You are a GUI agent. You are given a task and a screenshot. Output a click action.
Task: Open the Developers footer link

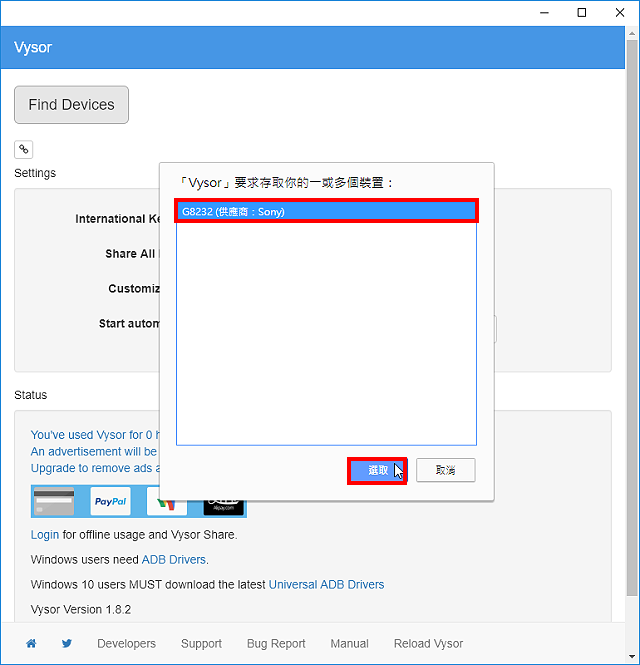pyautogui.click(x=126, y=643)
